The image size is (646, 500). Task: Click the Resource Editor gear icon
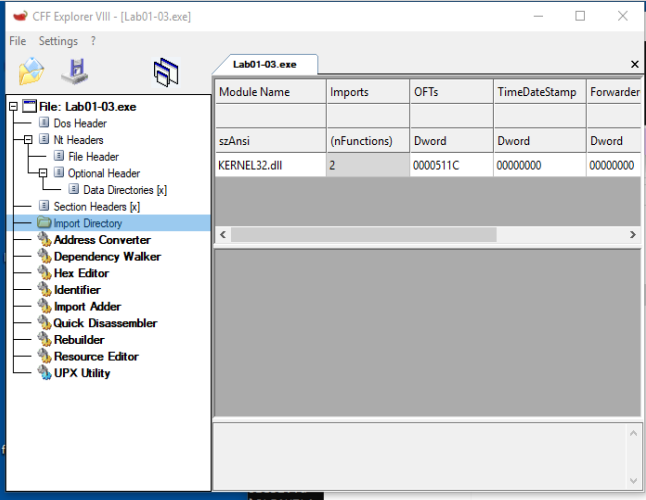click(44, 356)
